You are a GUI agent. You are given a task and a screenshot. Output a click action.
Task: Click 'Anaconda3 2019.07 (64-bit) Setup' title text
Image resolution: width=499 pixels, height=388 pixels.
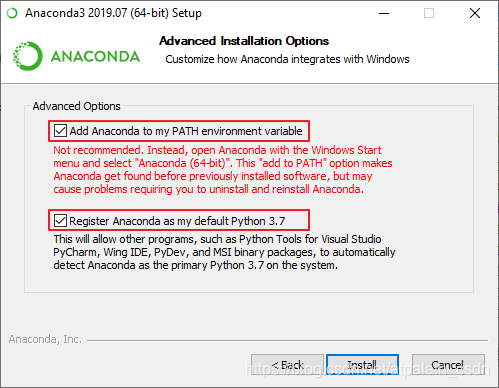[113, 13]
